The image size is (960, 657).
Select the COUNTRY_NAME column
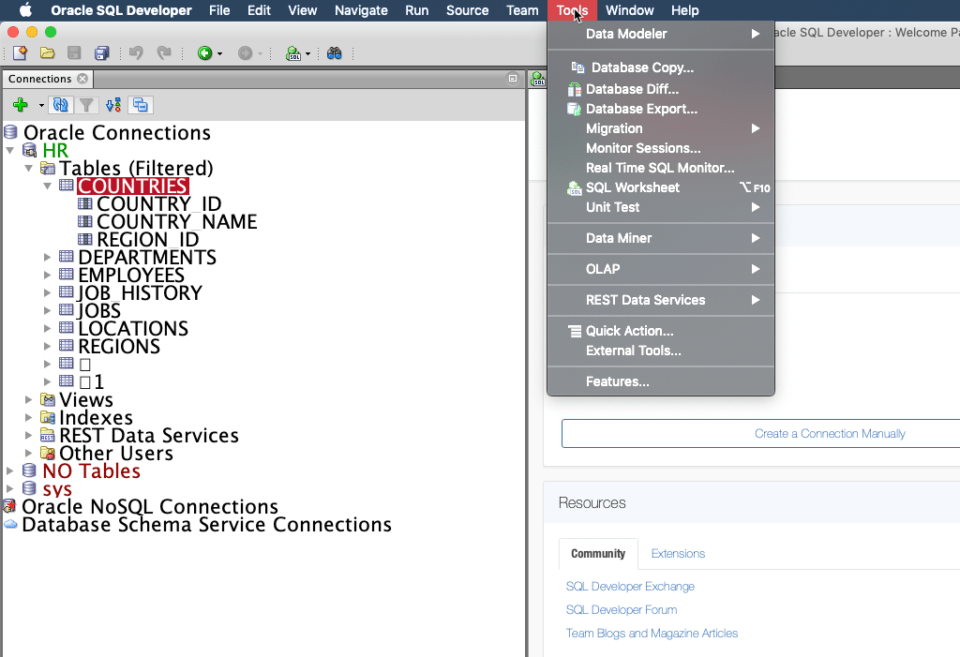click(177, 221)
